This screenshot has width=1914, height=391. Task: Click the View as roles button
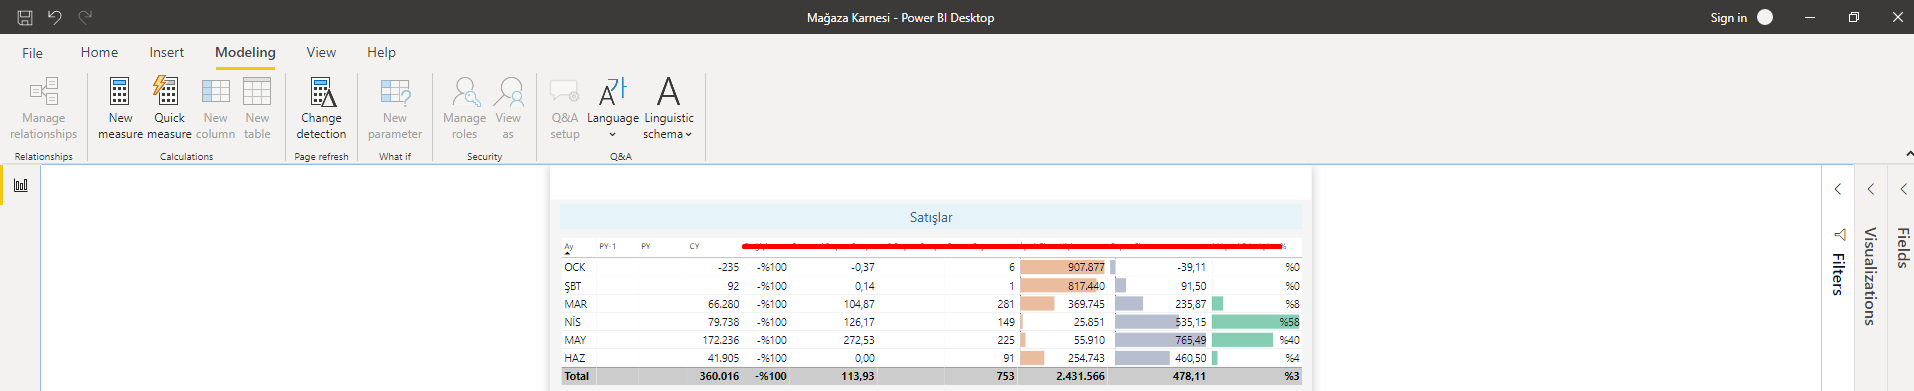(508, 108)
